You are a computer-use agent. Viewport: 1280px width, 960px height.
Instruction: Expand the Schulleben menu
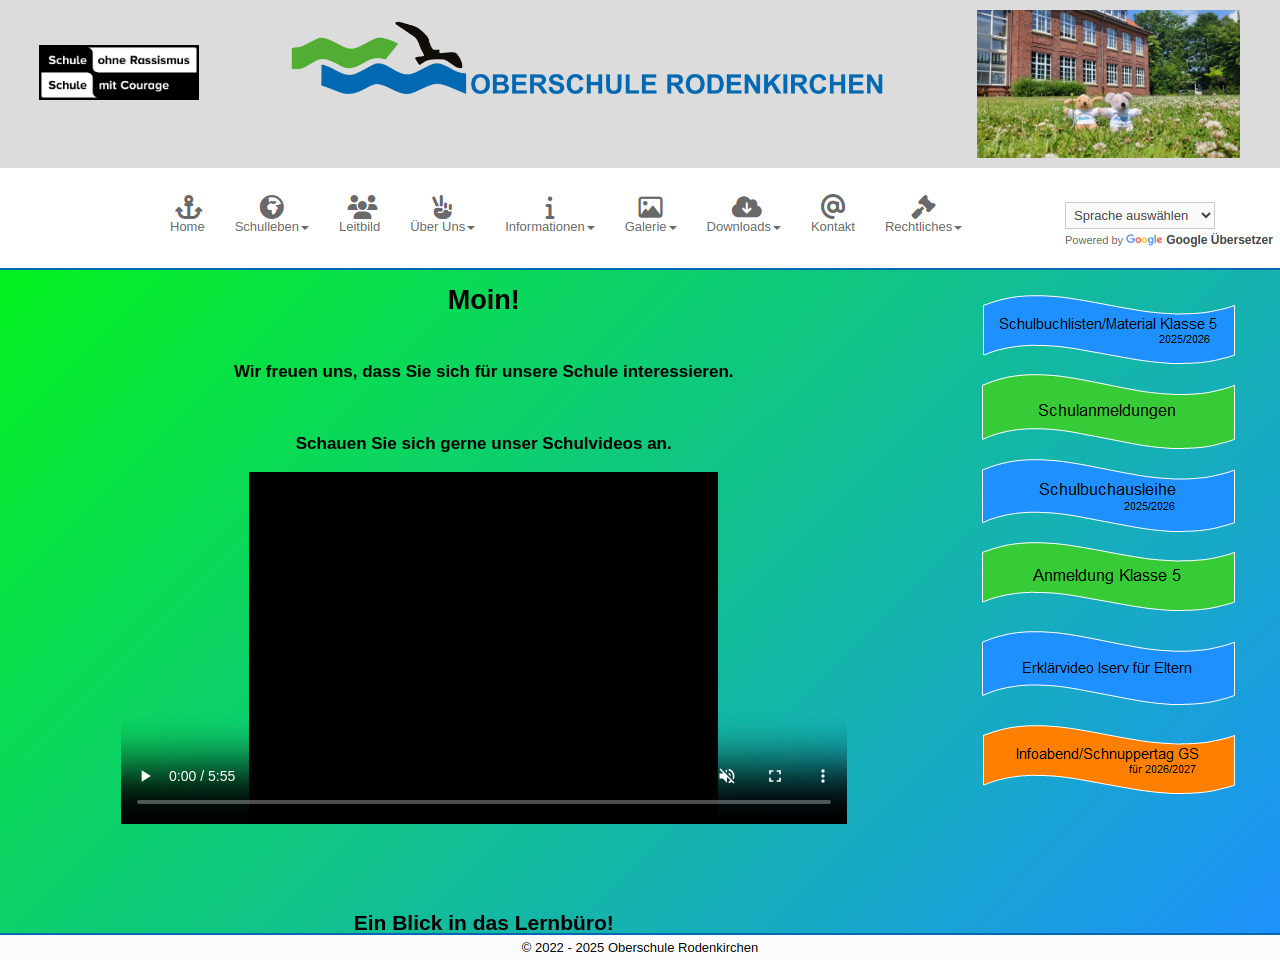271,214
